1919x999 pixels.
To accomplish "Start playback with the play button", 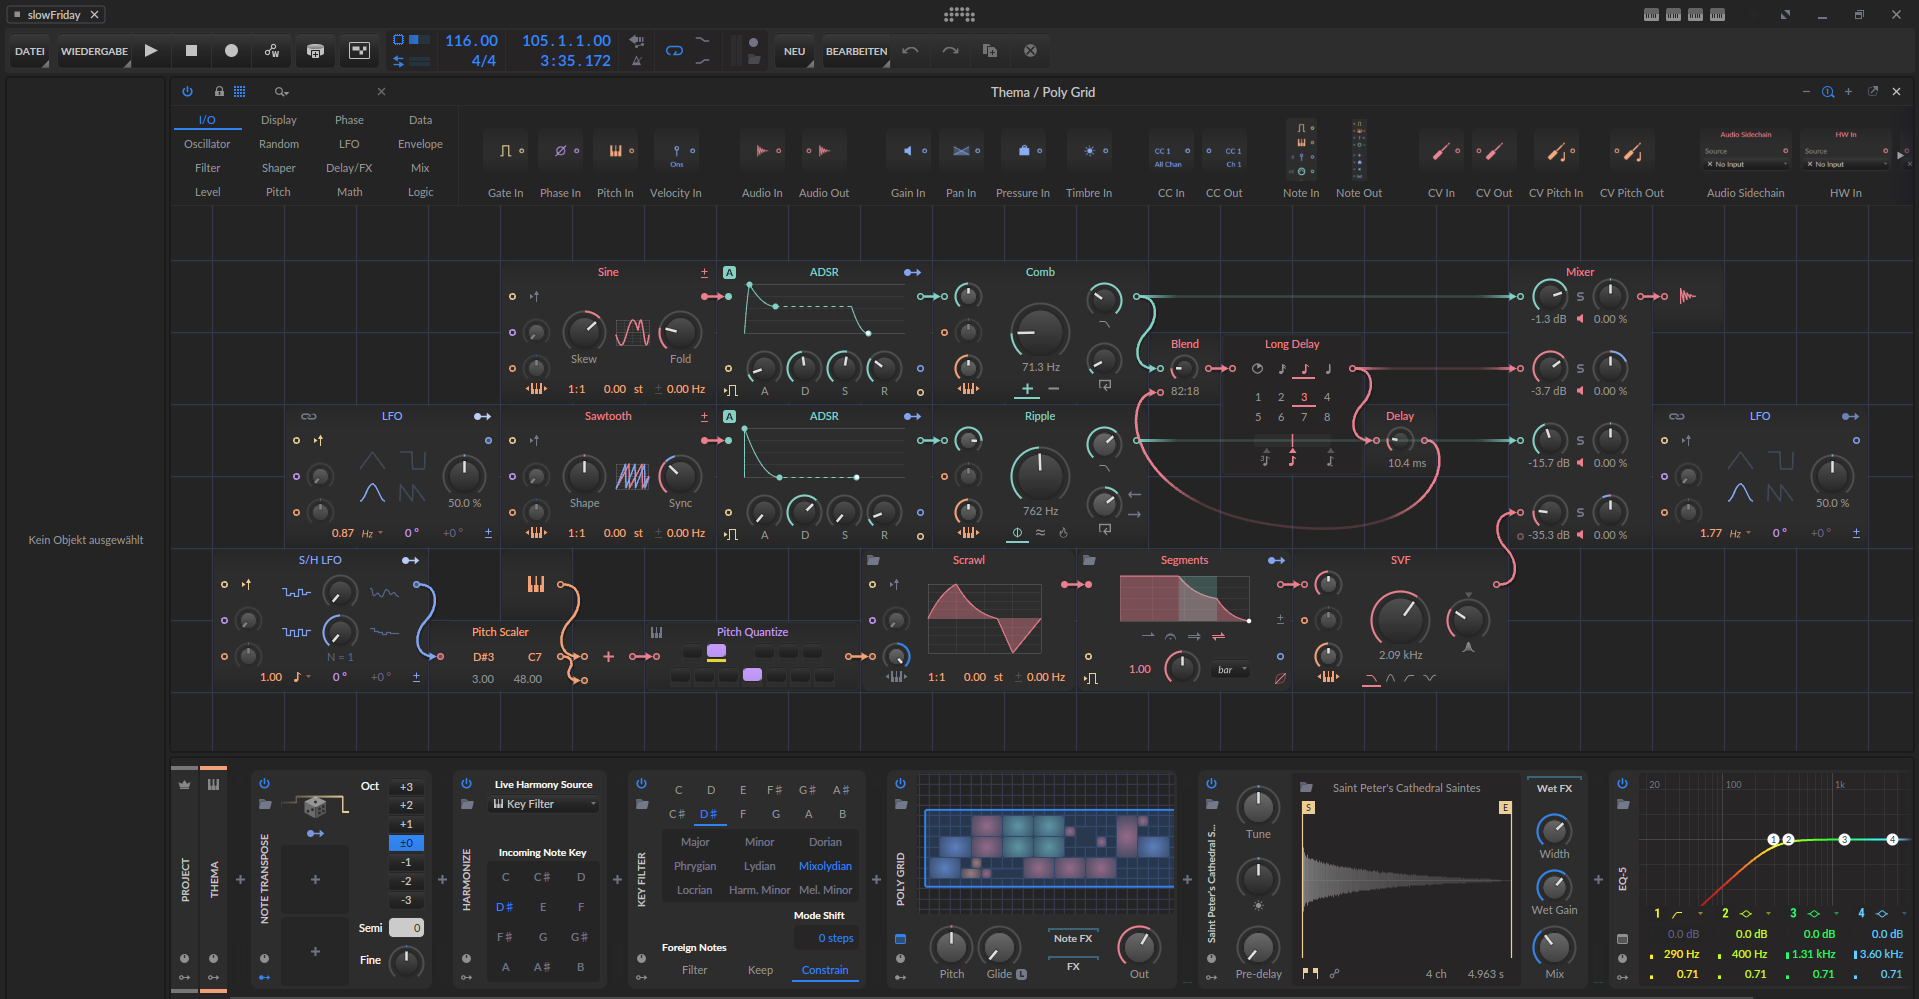I will (151, 50).
